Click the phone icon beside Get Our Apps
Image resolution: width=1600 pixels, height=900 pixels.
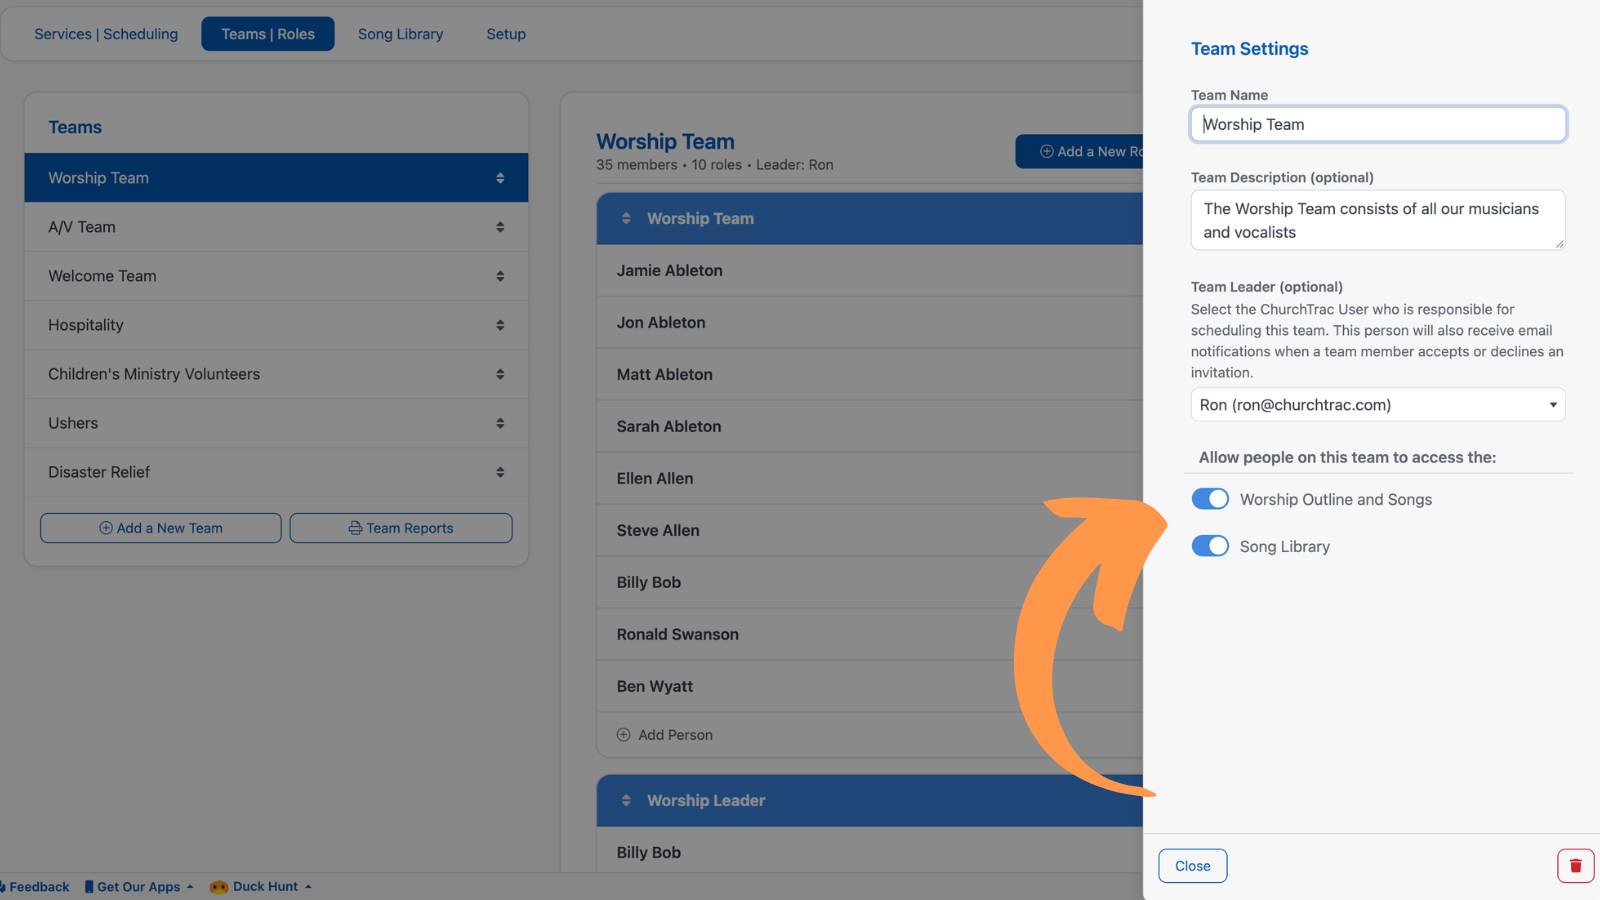tap(89, 887)
